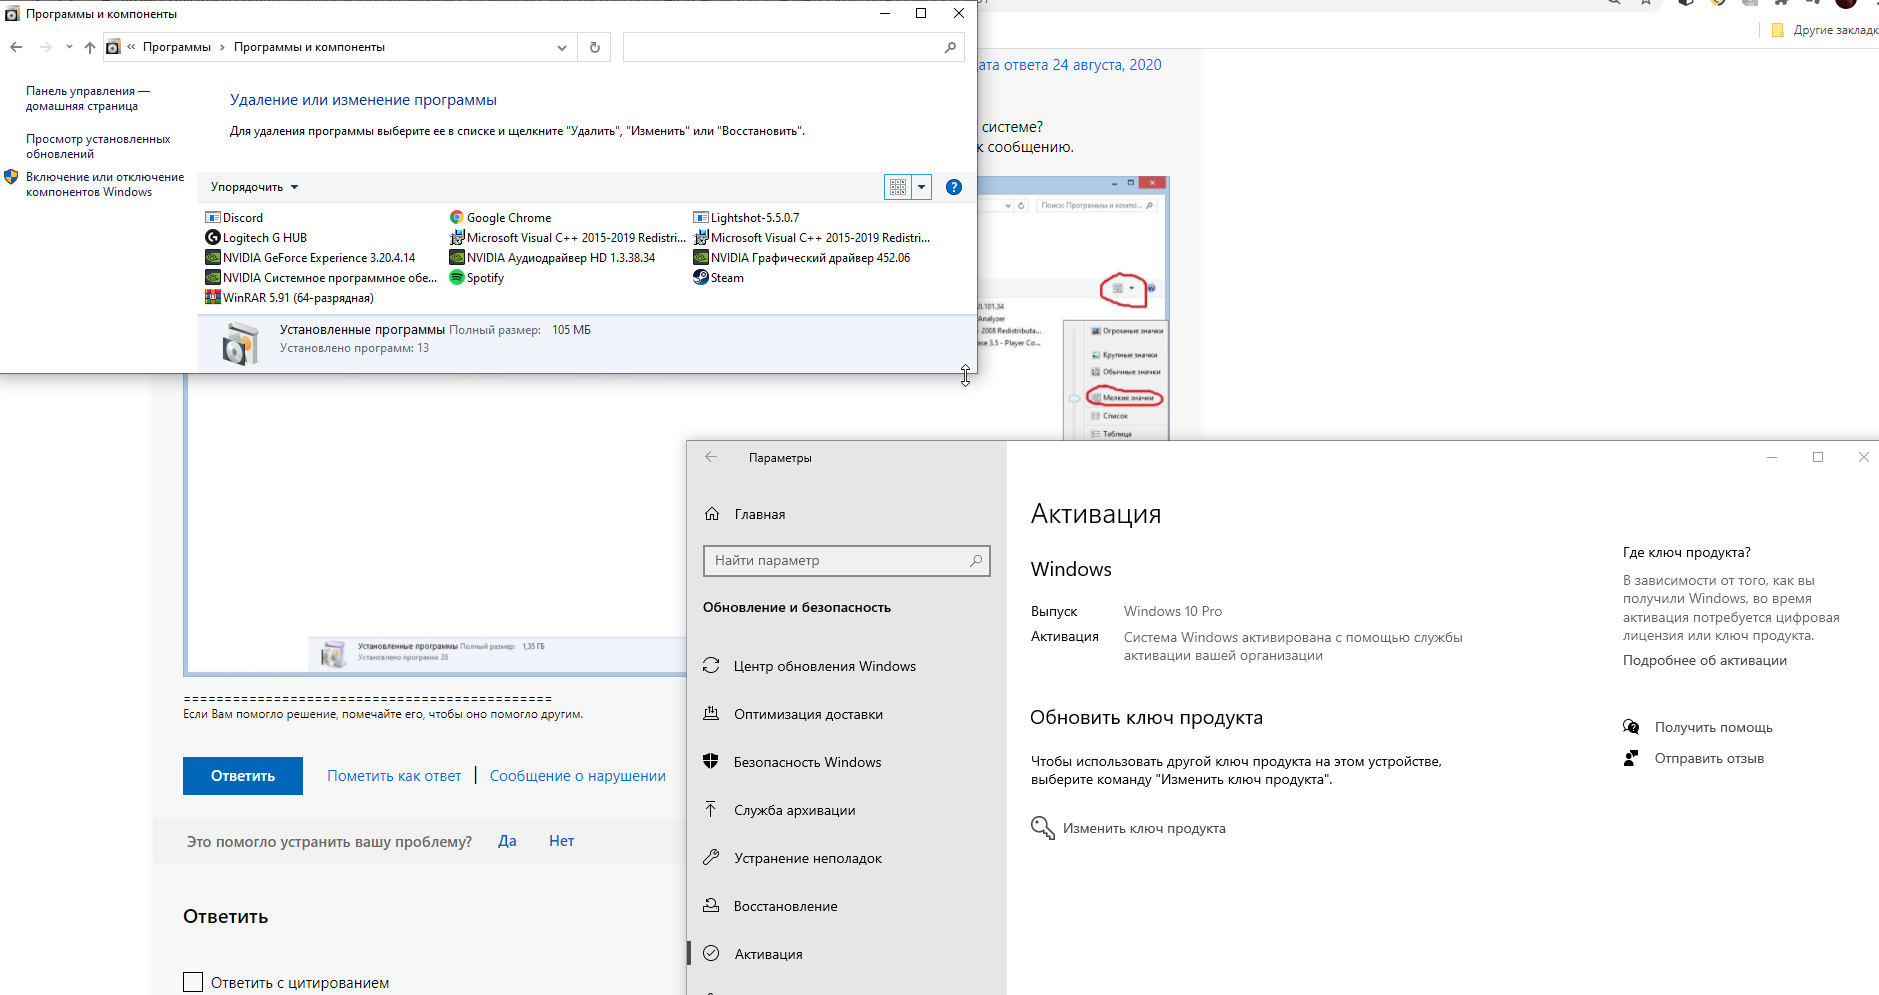Click the Control Panel search box
Screen dimensions: 1879x995
(x=794, y=47)
